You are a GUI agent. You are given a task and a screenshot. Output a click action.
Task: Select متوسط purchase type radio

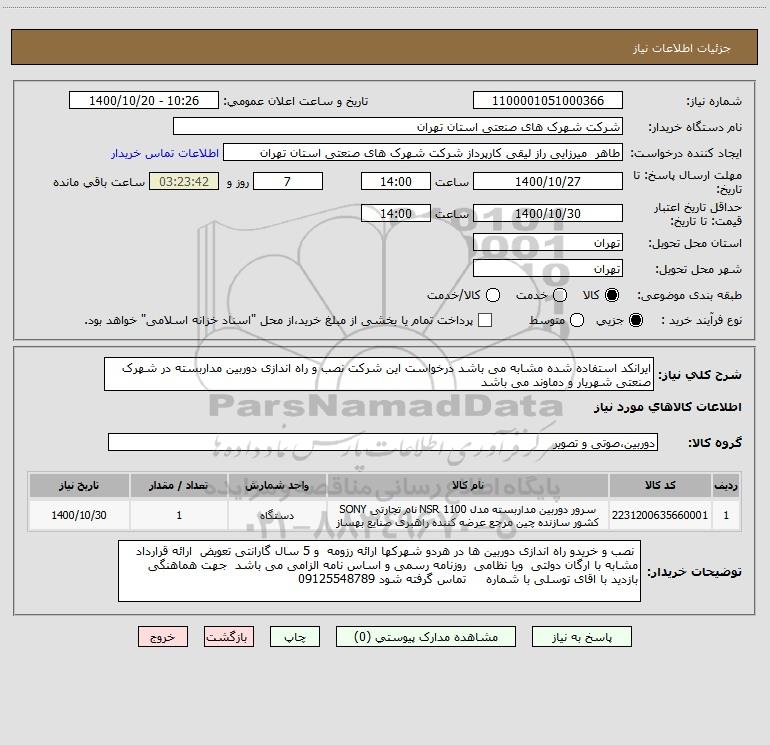click(x=577, y=320)
